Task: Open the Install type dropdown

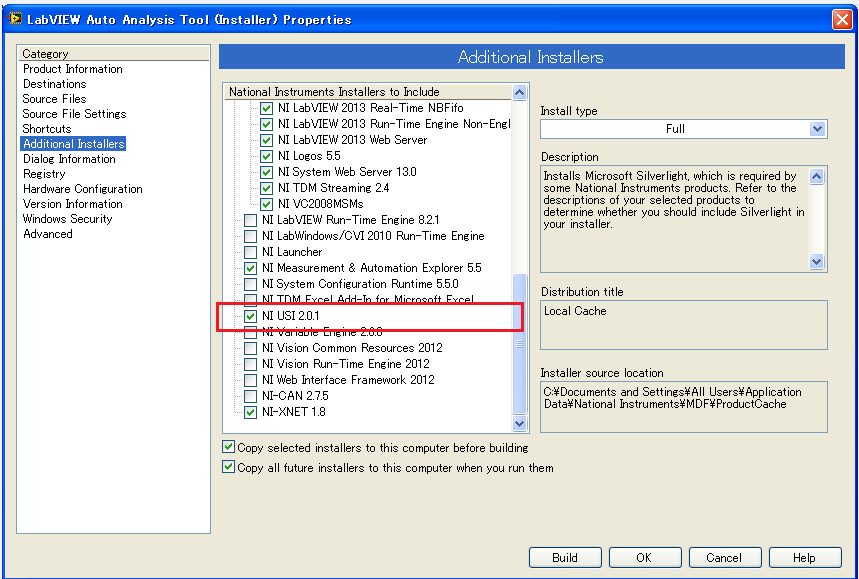Action: coord(683,129)
